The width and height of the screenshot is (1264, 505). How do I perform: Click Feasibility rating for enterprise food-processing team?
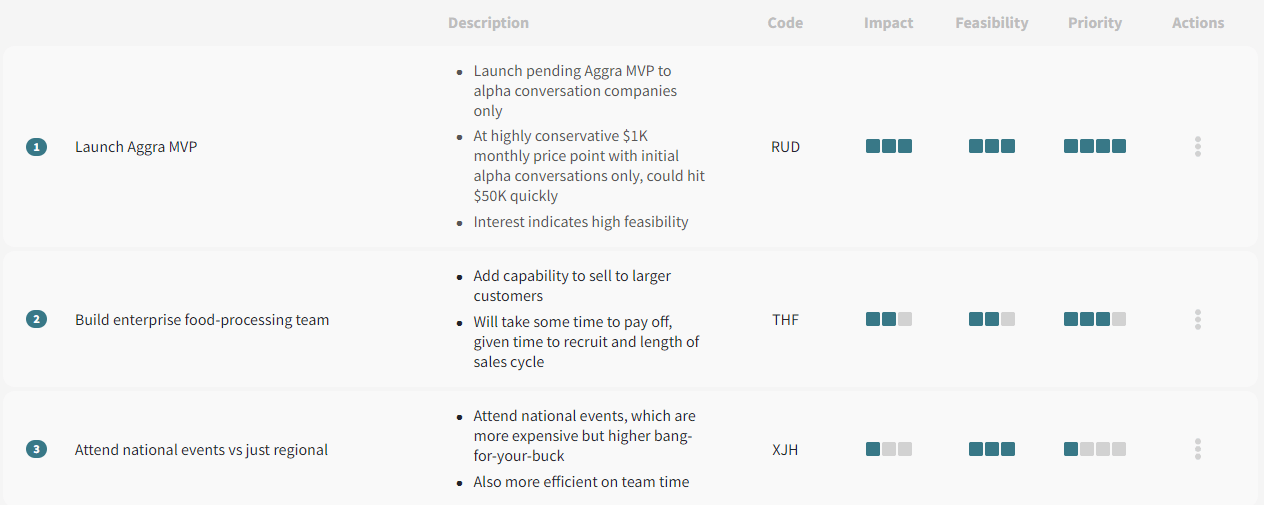point(992,320)
